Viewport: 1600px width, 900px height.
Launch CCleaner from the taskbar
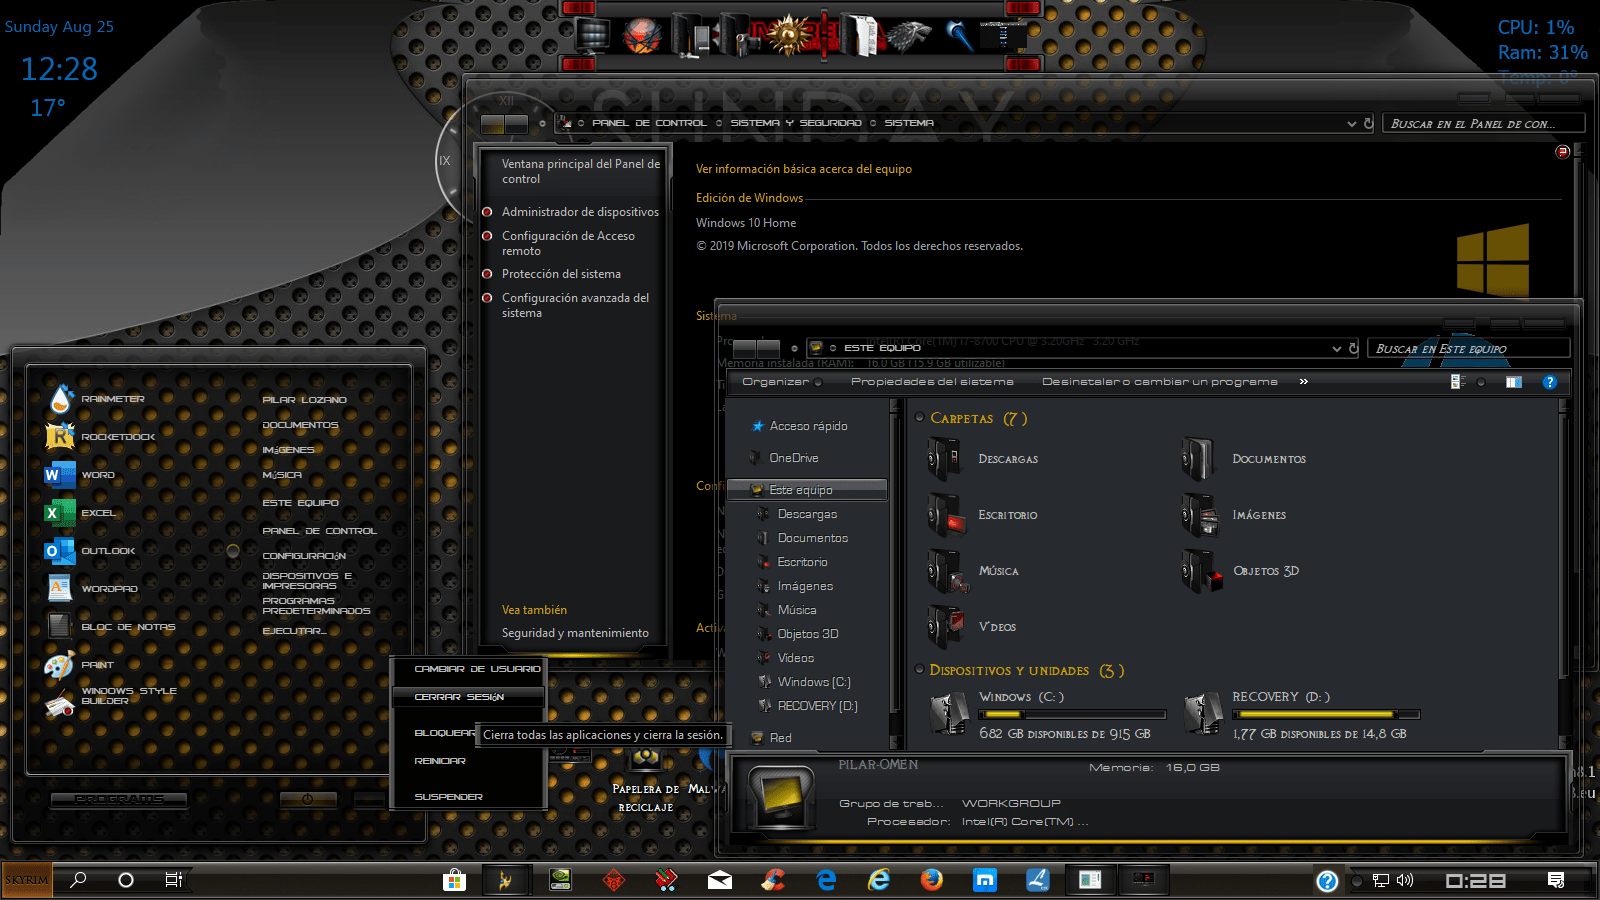point(773,880)
